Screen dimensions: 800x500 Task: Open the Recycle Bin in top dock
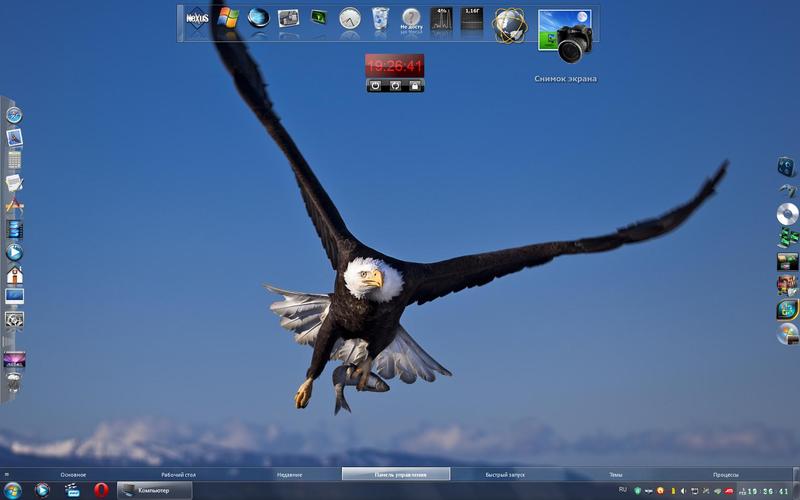(x=380, y=18)
